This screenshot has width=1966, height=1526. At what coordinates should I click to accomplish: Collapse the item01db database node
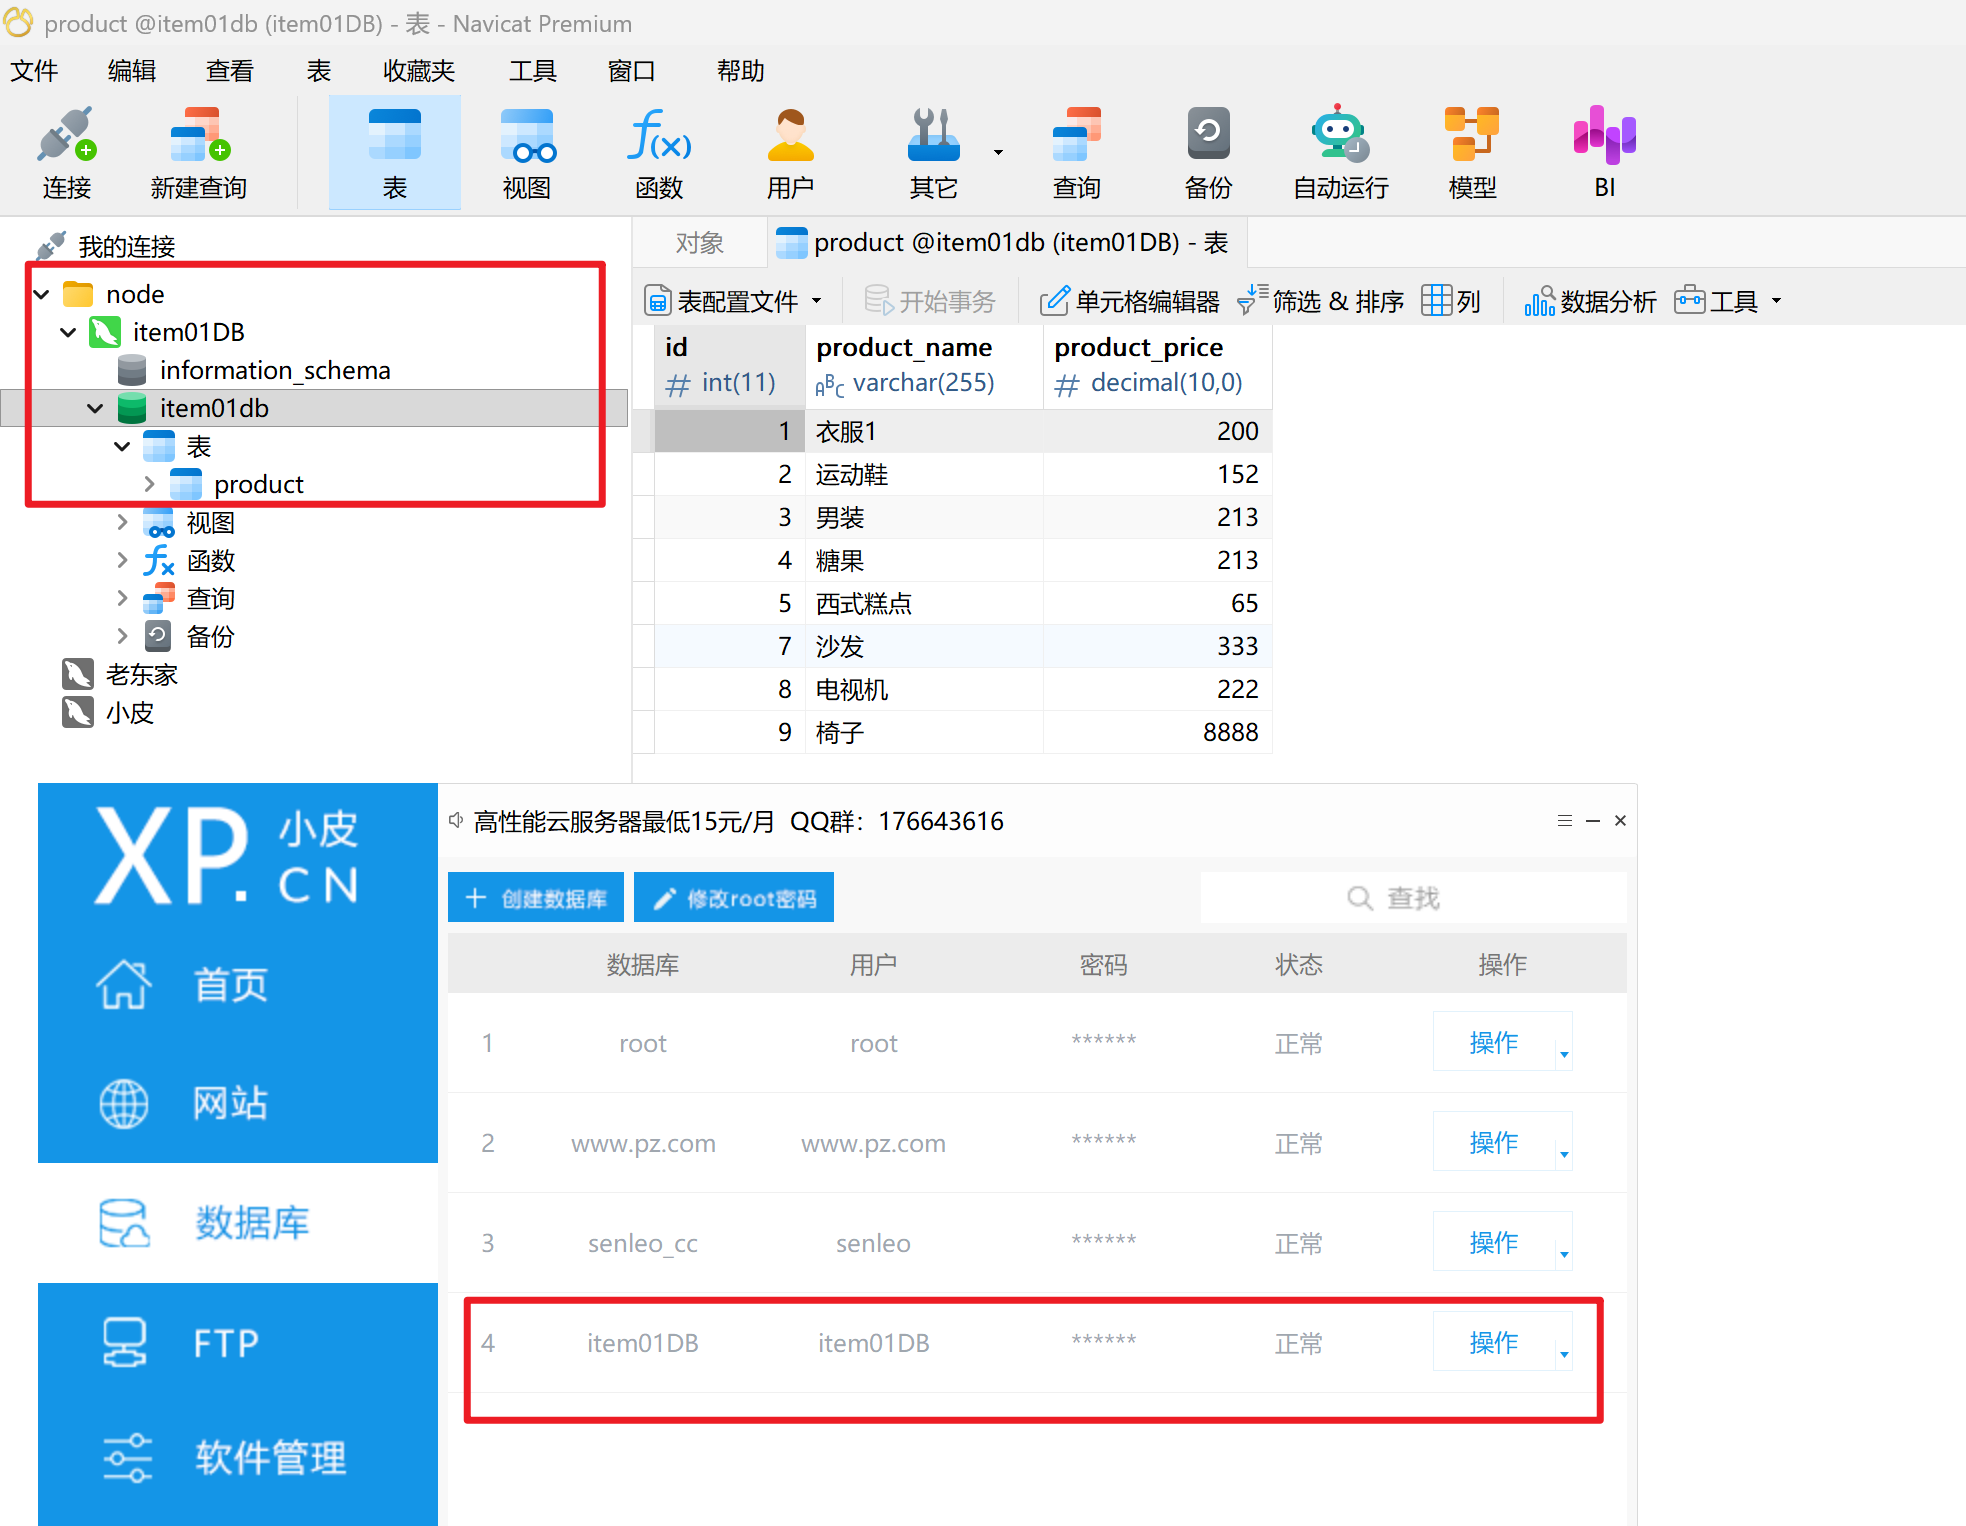95,408
